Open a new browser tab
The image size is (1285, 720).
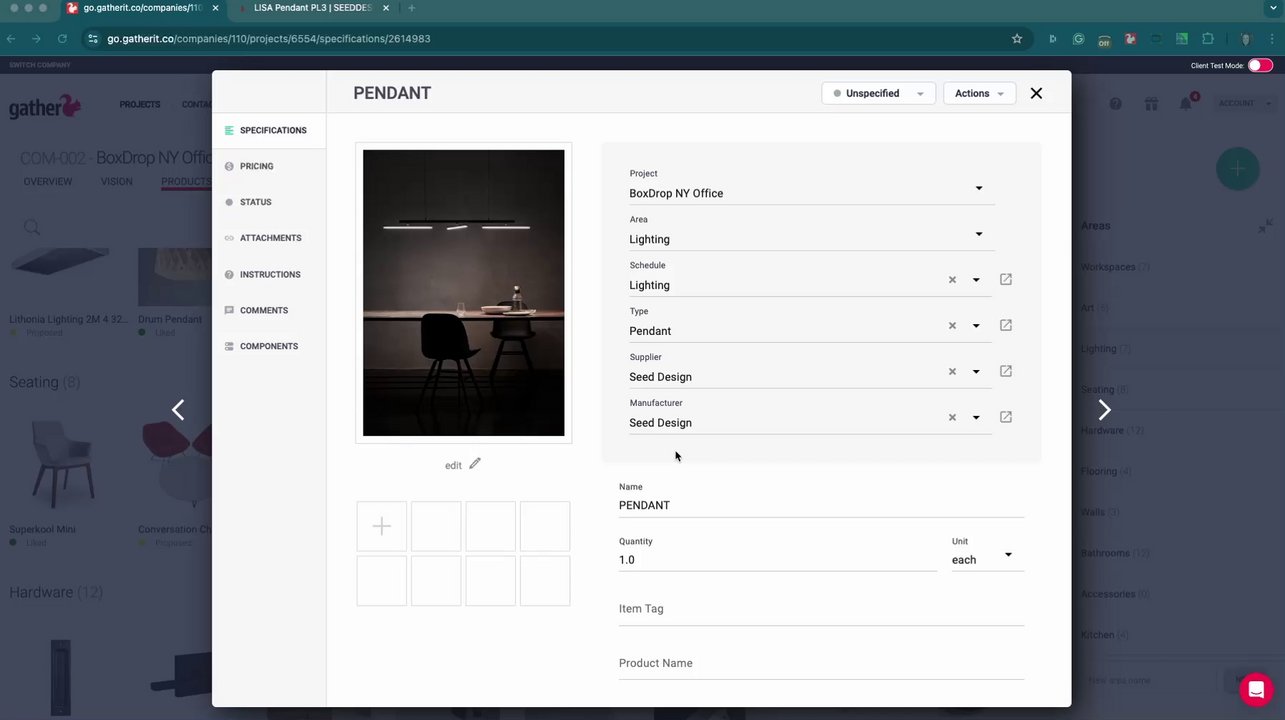[411, 8]
